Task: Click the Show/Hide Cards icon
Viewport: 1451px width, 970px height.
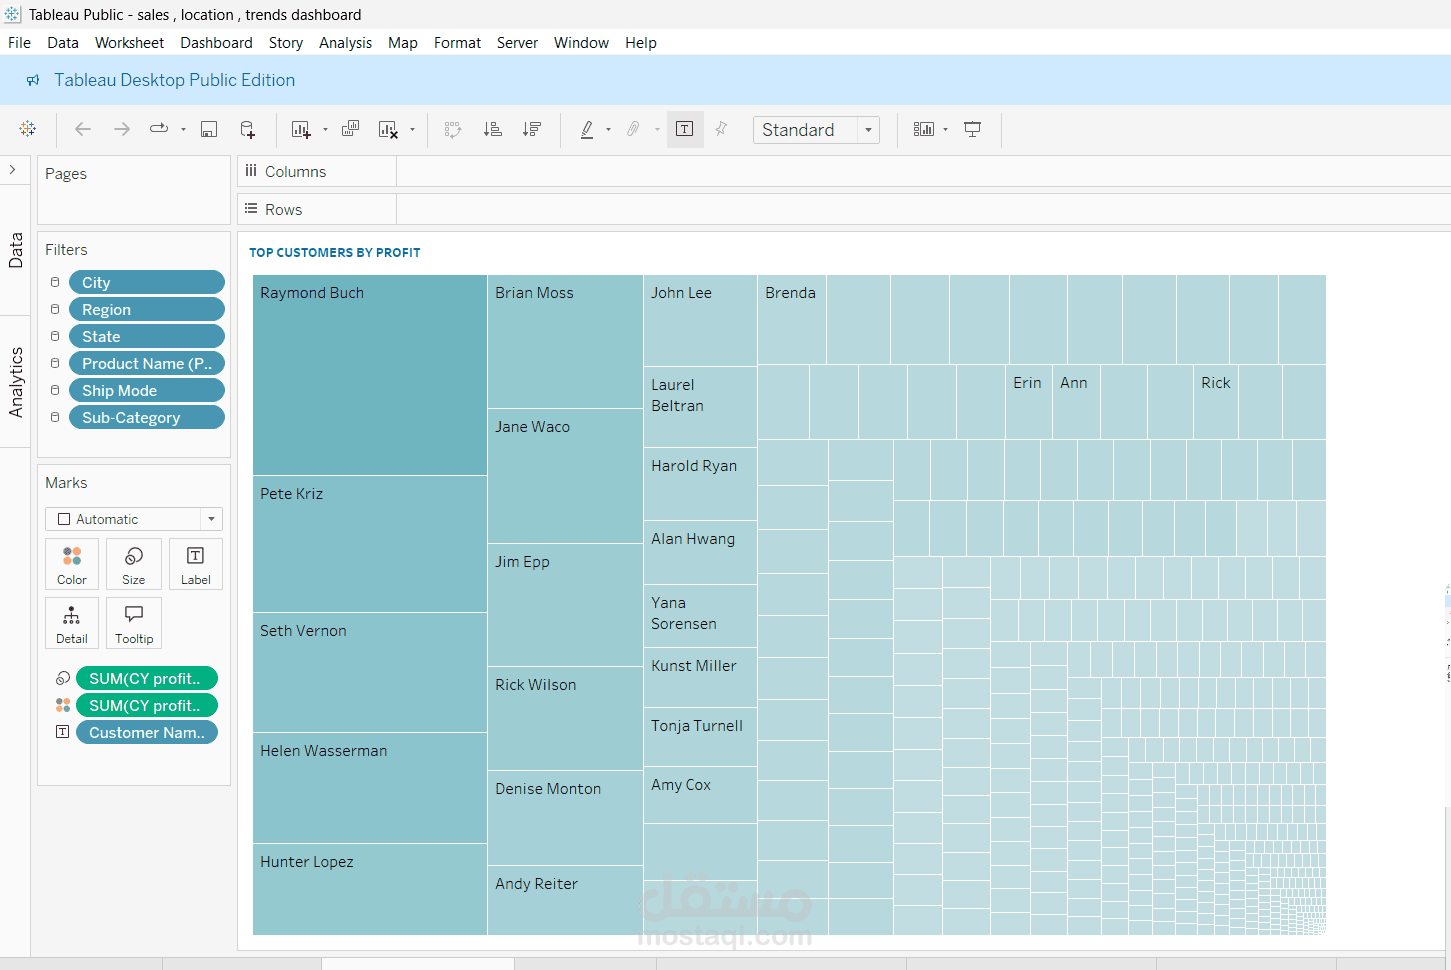Action: (924, 129)
